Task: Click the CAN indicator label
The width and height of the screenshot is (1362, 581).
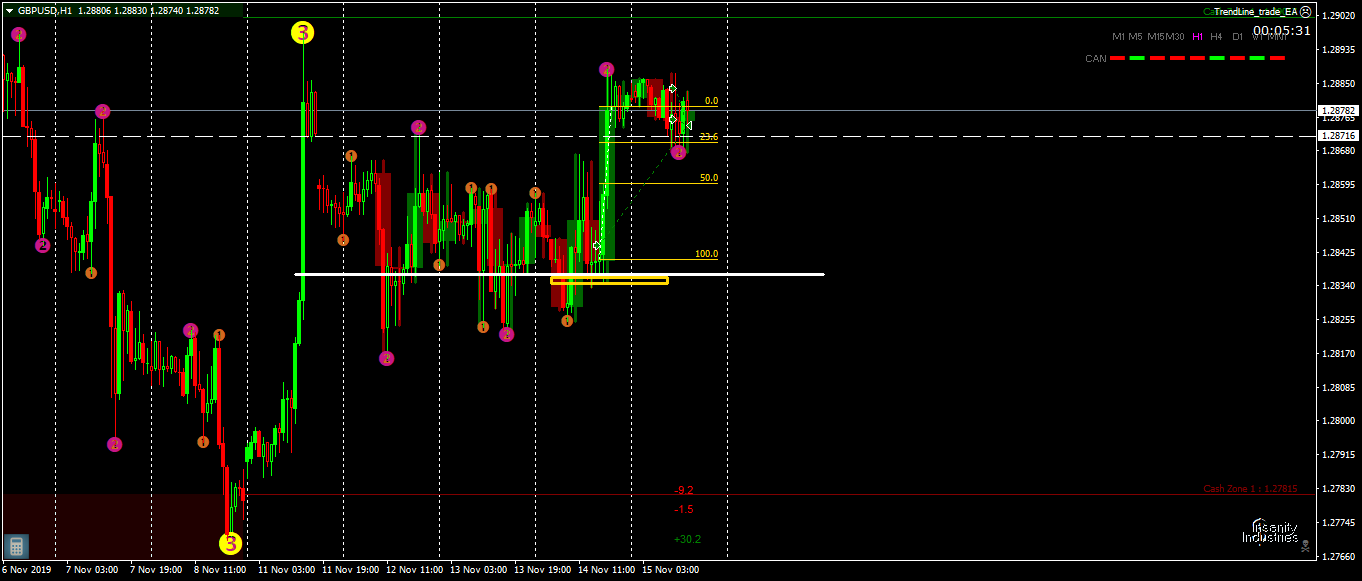Action: pyautogui.click(x=1096, y=58)
